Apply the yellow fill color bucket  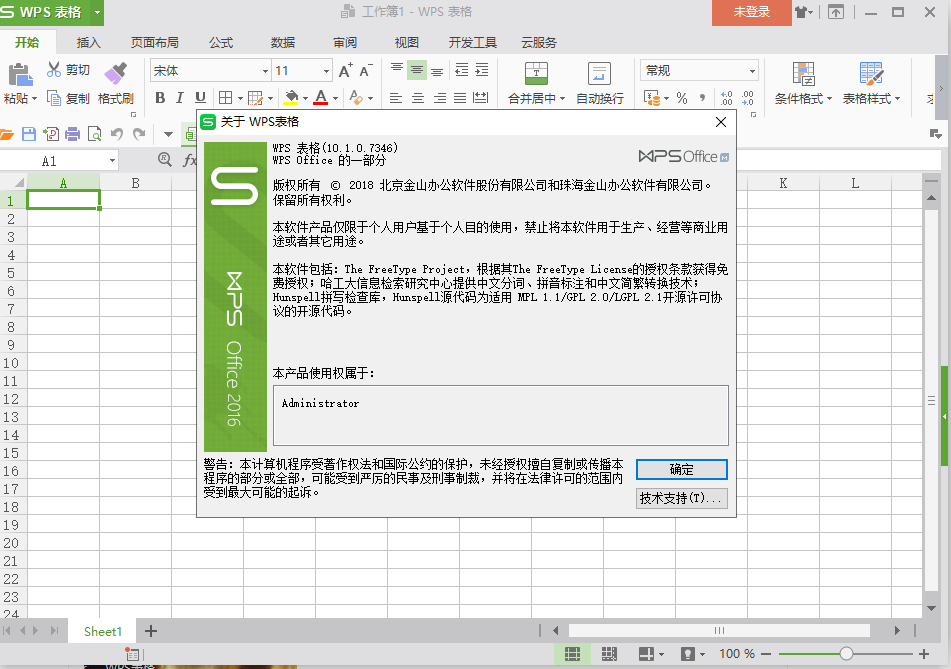click(x=292, y=98)
